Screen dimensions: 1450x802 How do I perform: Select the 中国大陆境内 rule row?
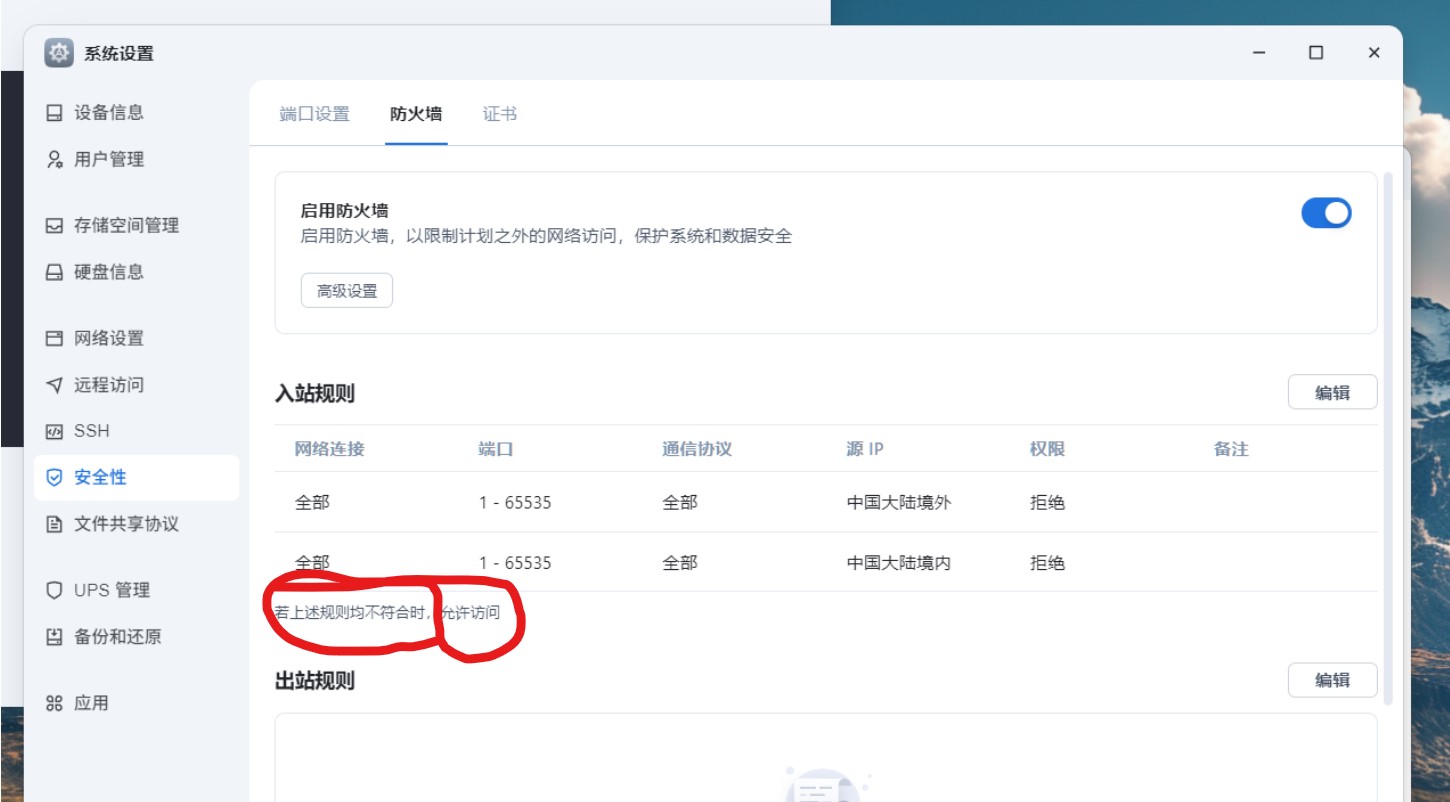click(826, 562)
